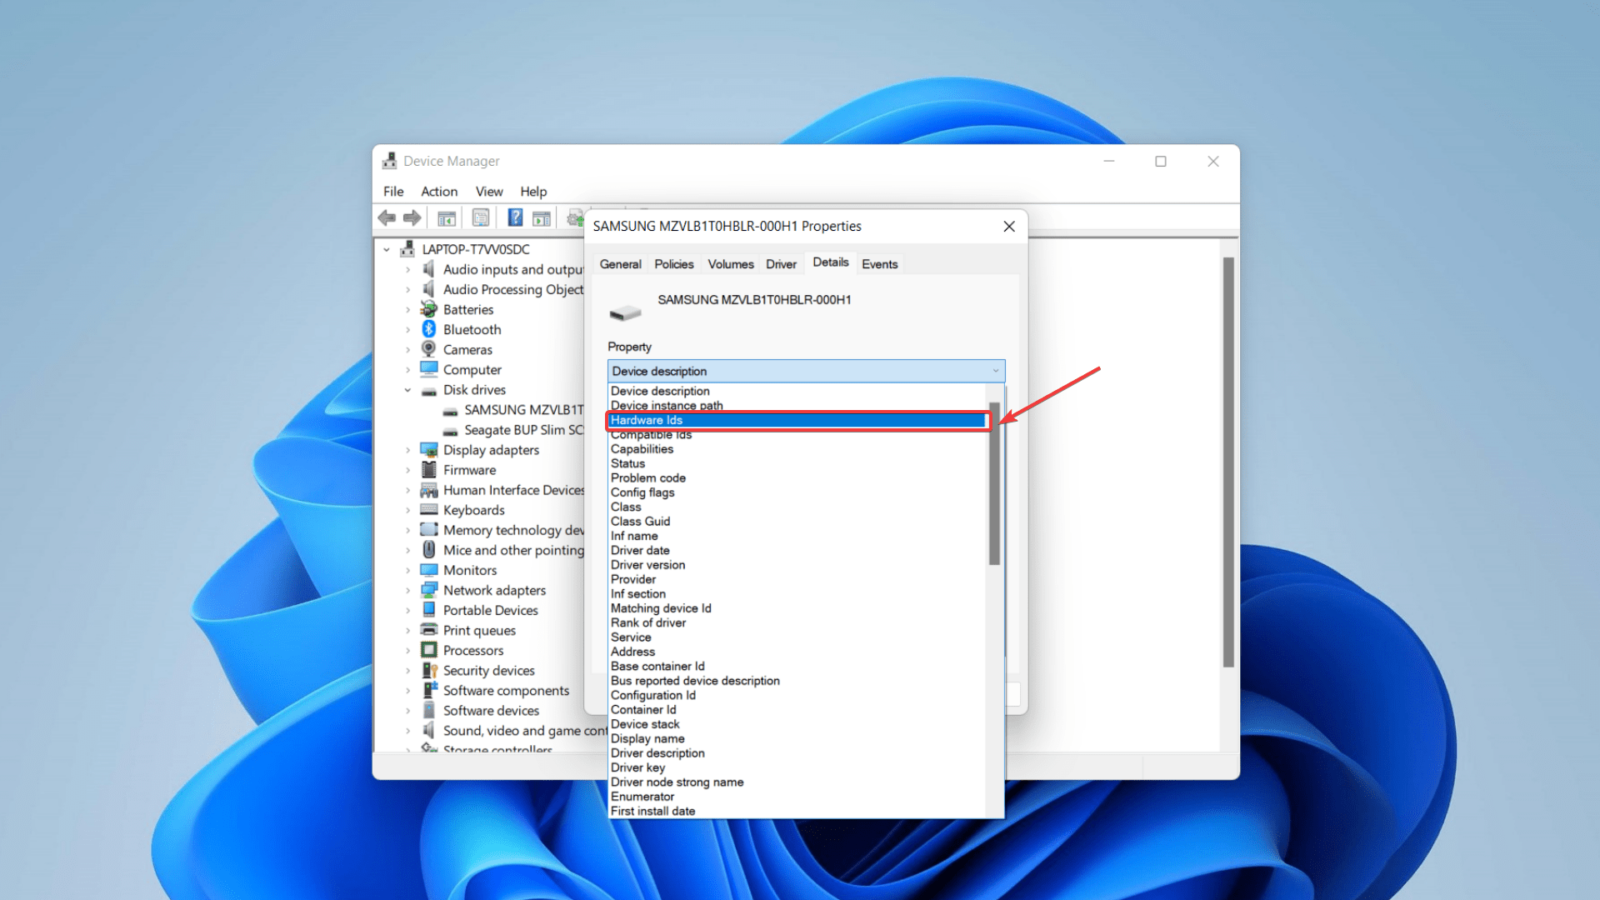Expand the Network adapters category
Image resolution: width=1600 pixels, height=900 pixels.
click(x=408, y=590)
